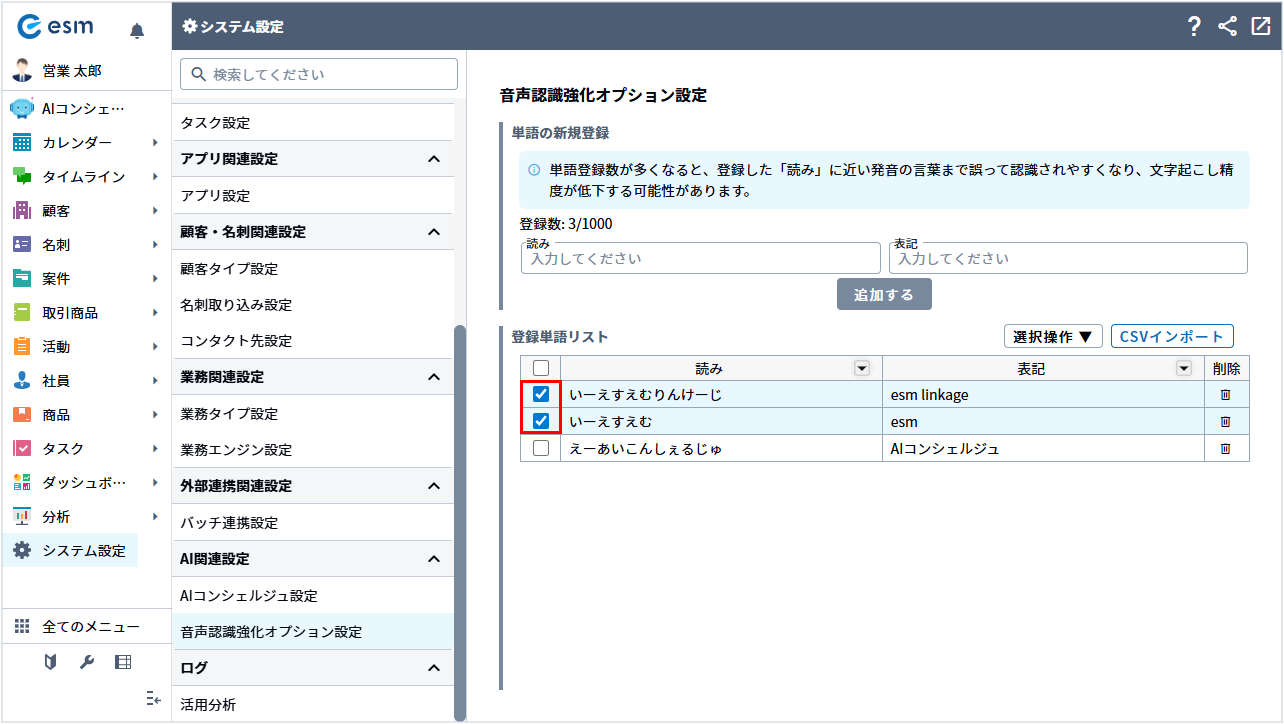
Task: Click the share icon in header
Action: [1227, 27]
